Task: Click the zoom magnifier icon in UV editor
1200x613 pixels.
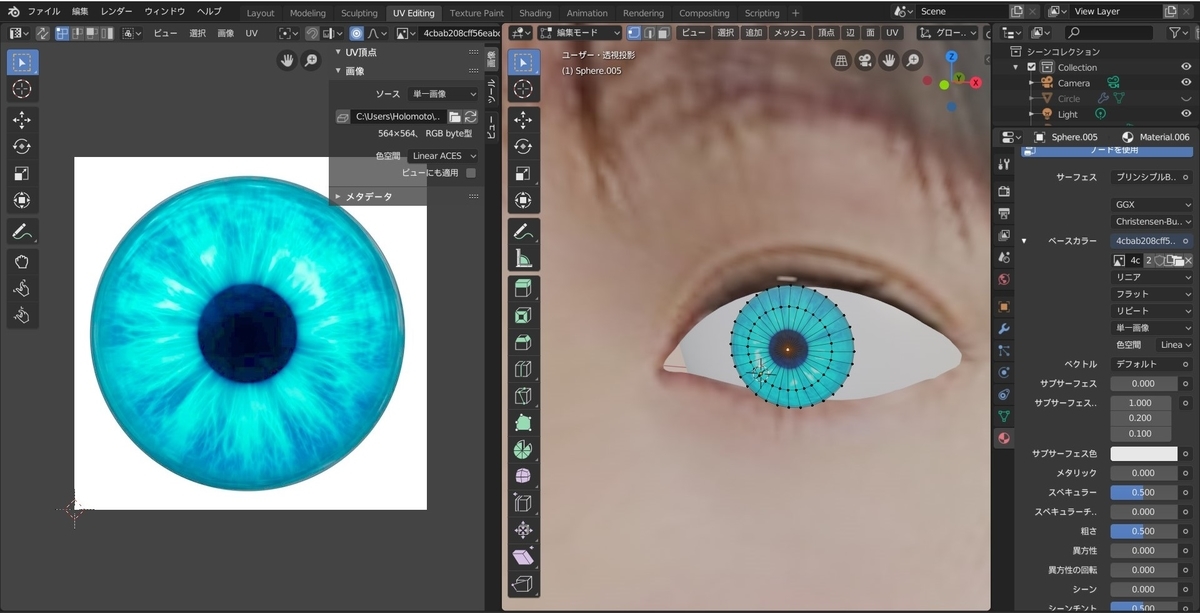Action: click(x=312, y=60)
